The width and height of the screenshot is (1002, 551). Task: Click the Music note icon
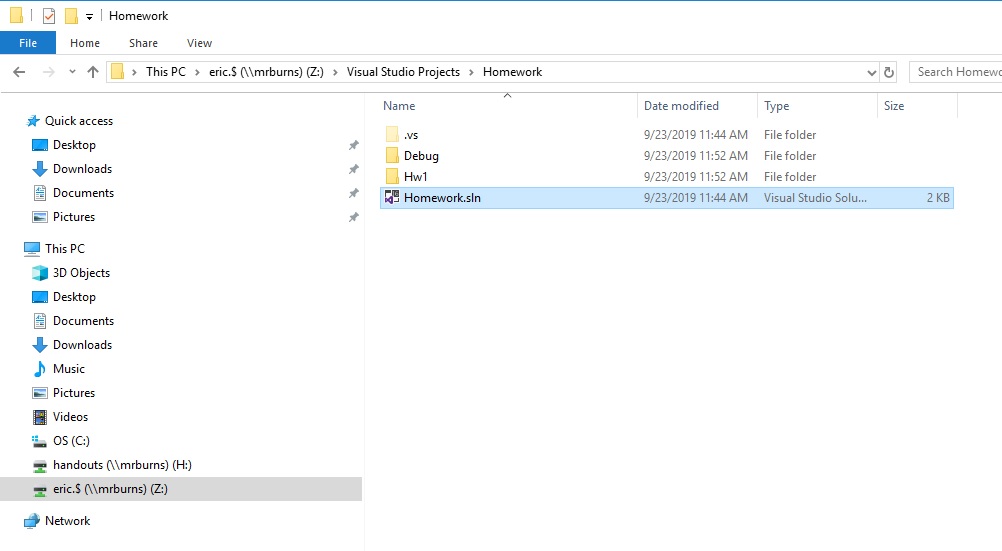(40, 369)
